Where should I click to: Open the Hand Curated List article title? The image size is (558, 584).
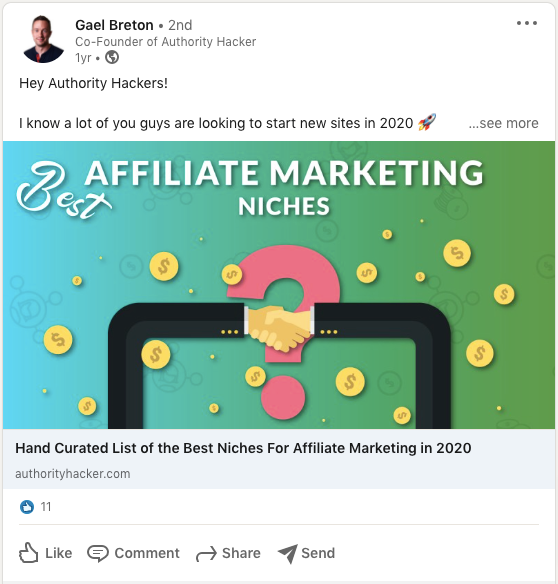click(x=243, y=448)
